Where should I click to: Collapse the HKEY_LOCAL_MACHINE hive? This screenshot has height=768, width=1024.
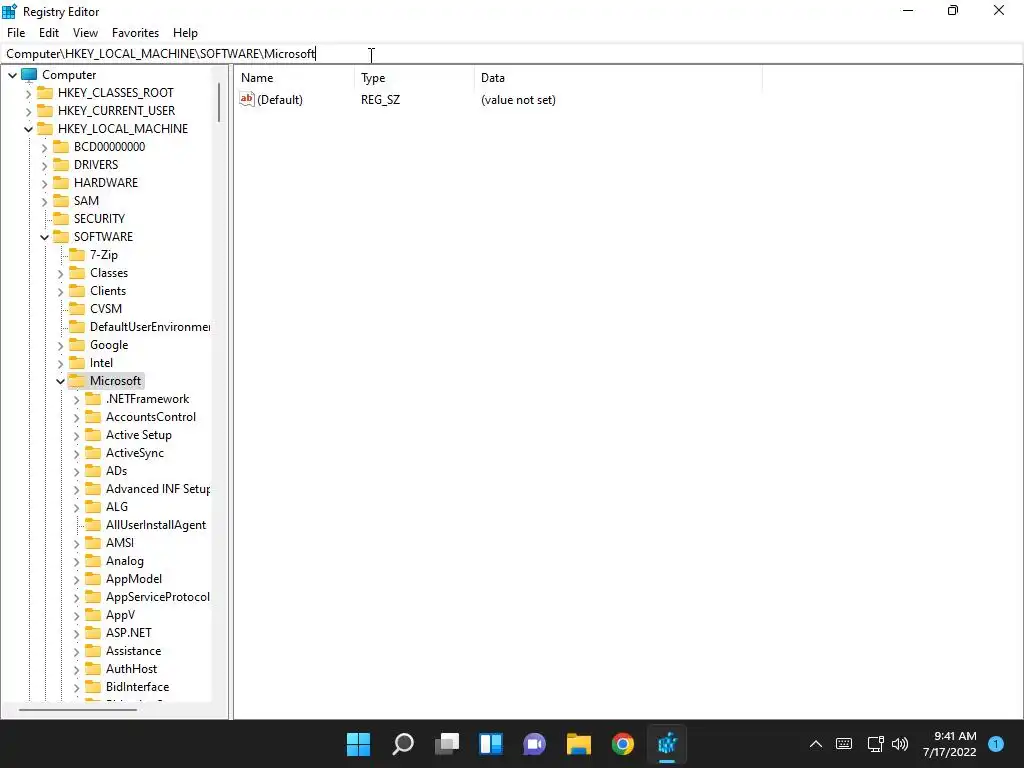(28, 129)
